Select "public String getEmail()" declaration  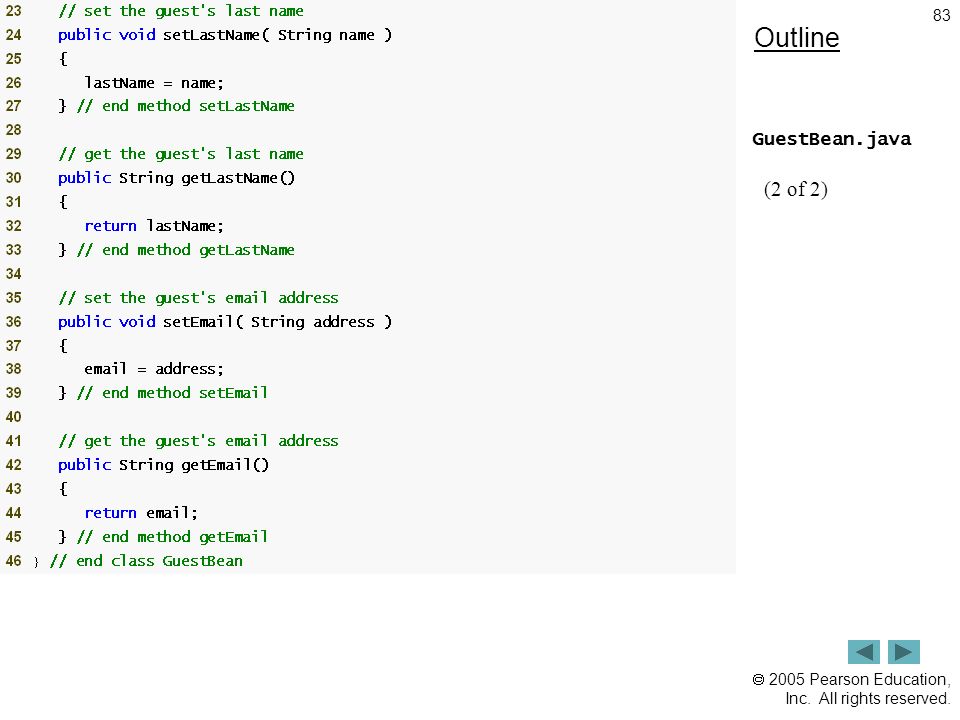point(163,465)
